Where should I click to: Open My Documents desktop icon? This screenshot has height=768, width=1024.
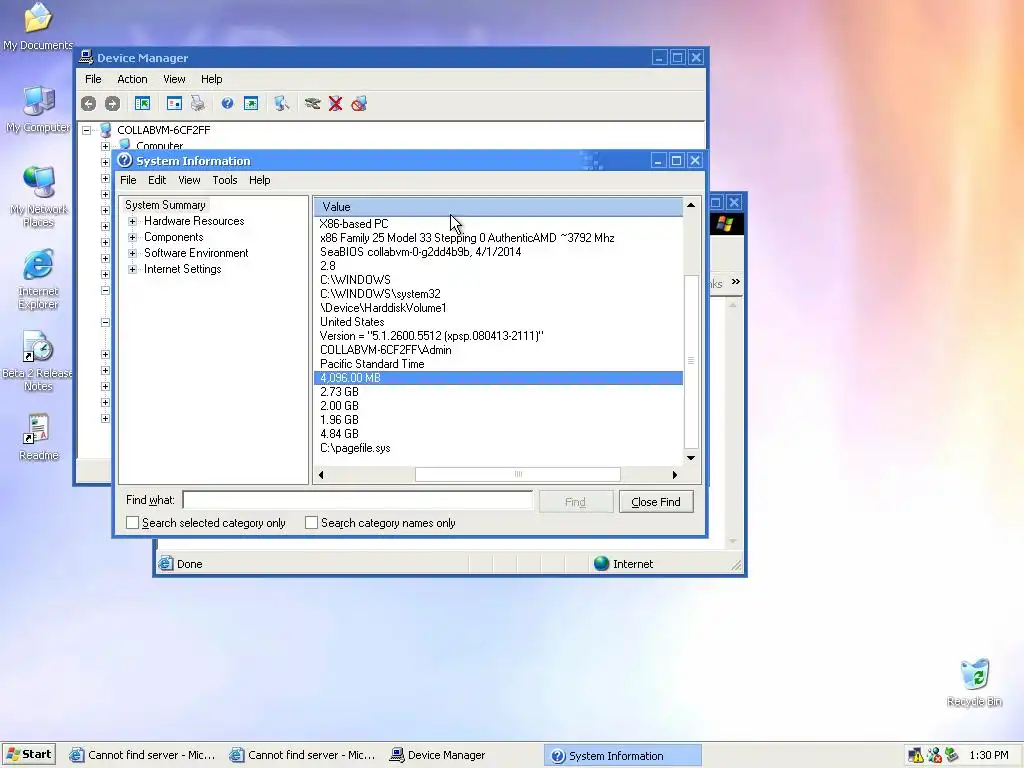coord(38,26)
